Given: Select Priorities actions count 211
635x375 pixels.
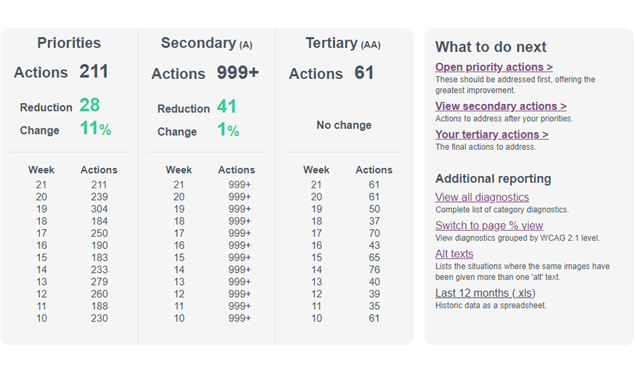Looking at the screenshot, I should [94, 72].
